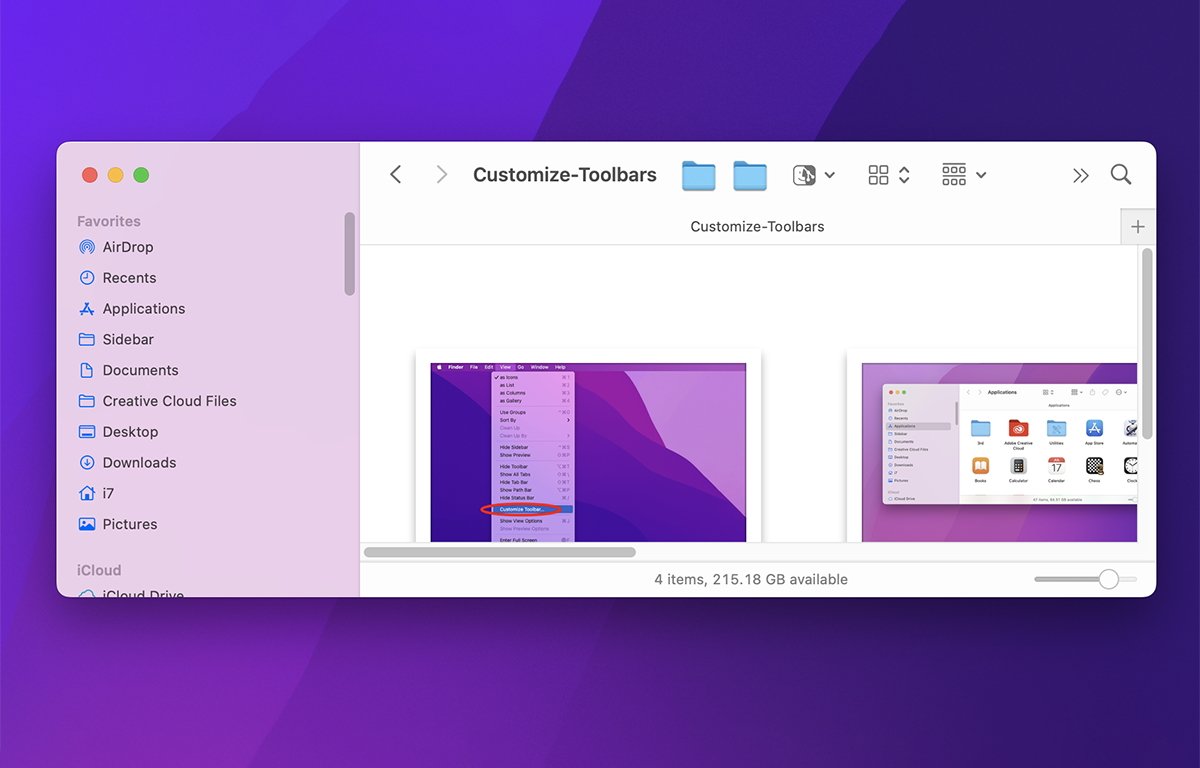The image size is (1200, 768).
Task: Open AirDrop in the sidebar
Action: point(127,247)
